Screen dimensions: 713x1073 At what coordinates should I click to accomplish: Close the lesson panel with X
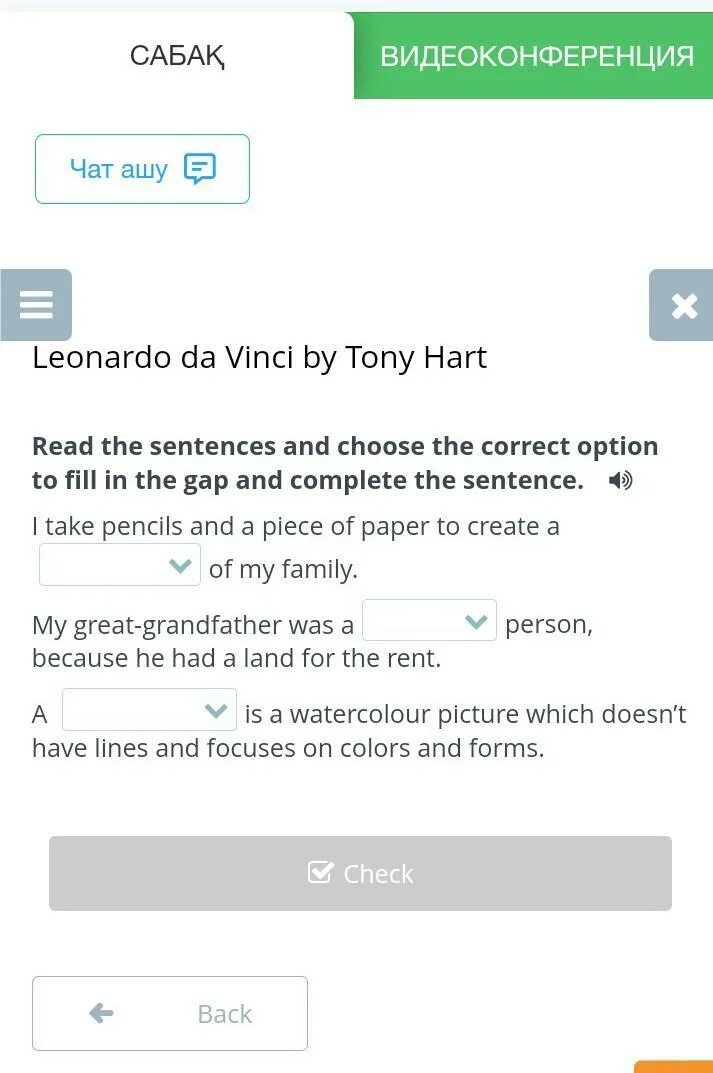pos(682,305)
